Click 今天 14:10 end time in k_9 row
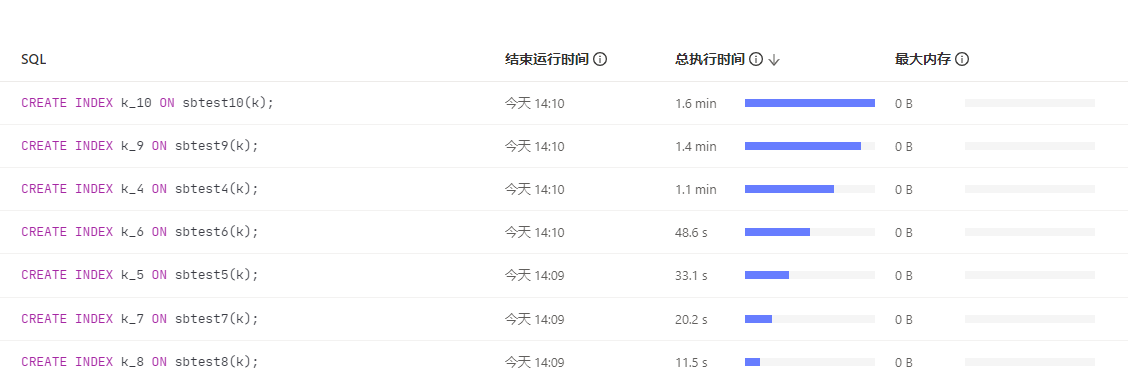1128x379 pixels. (535, 147)
